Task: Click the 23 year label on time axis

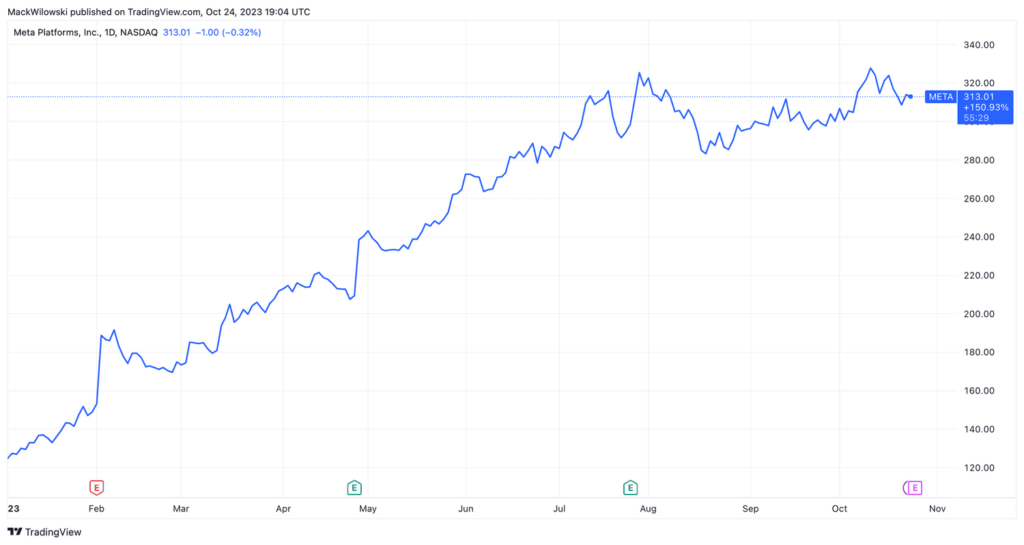Action: (x=13, y=508)
